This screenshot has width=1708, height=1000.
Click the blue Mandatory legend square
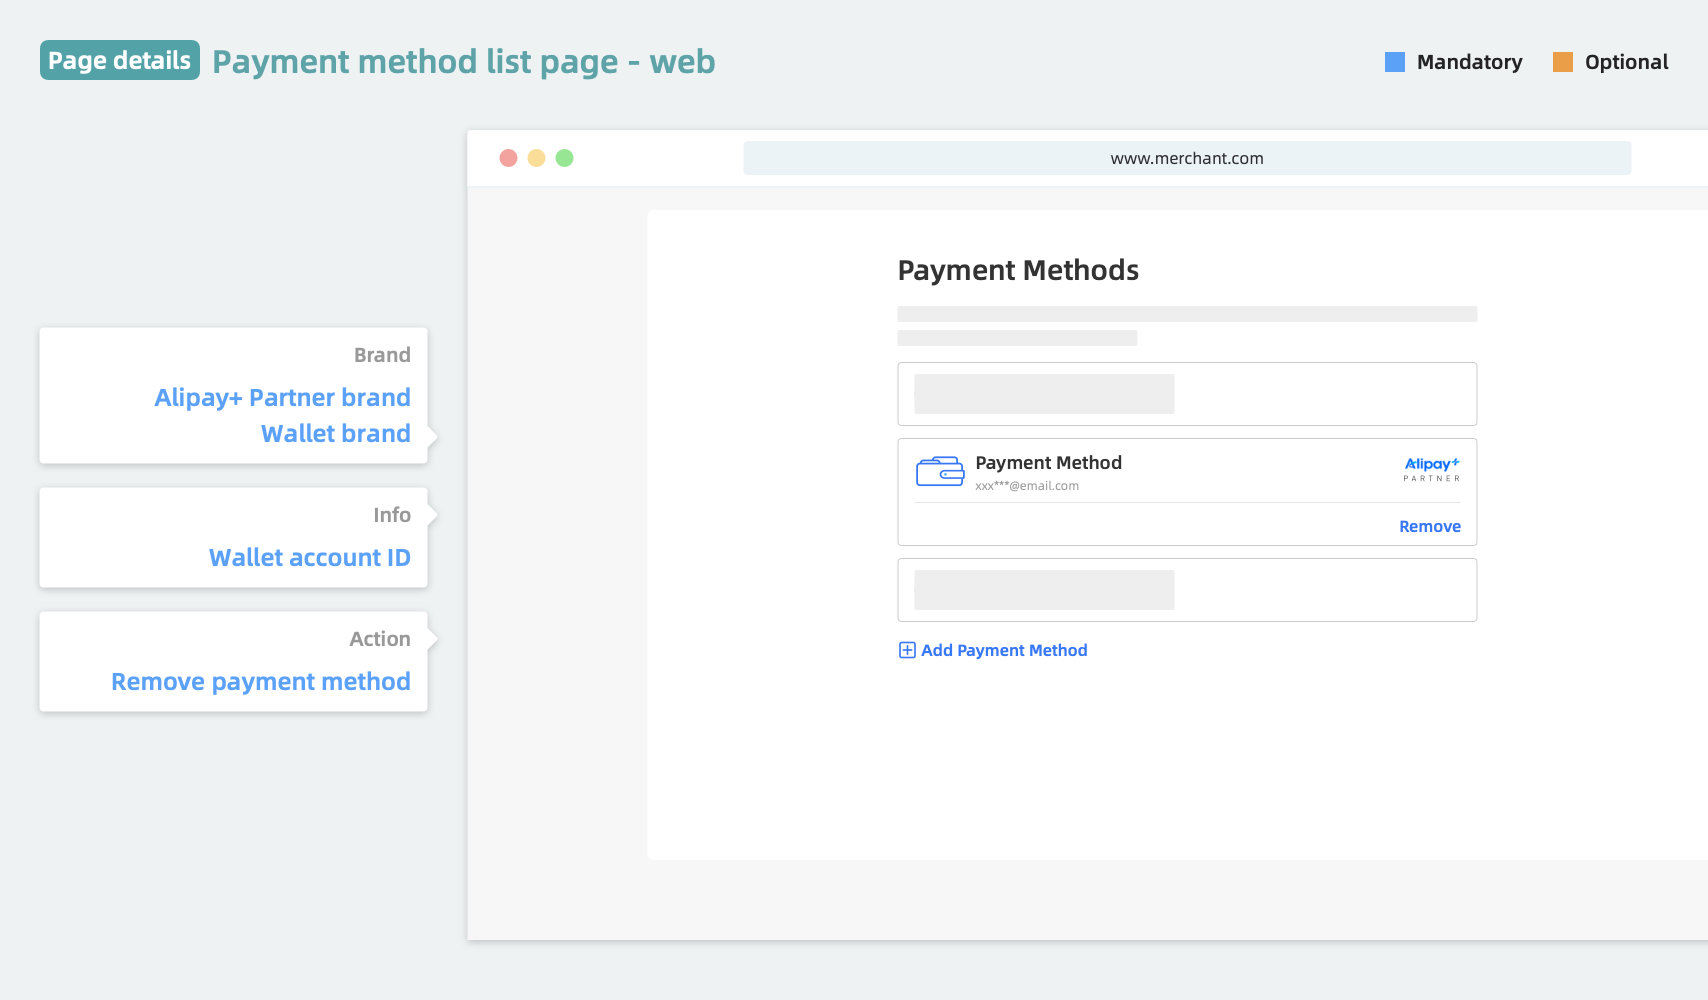coord(1394,62)
